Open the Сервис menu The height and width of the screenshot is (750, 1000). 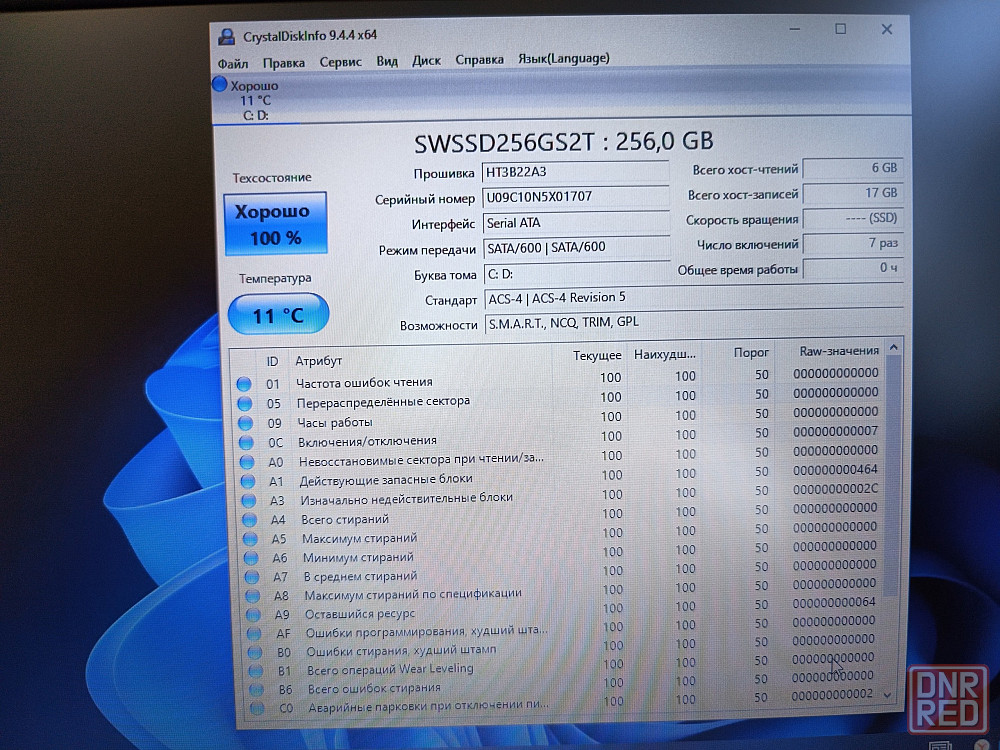(x=340, y=61)
